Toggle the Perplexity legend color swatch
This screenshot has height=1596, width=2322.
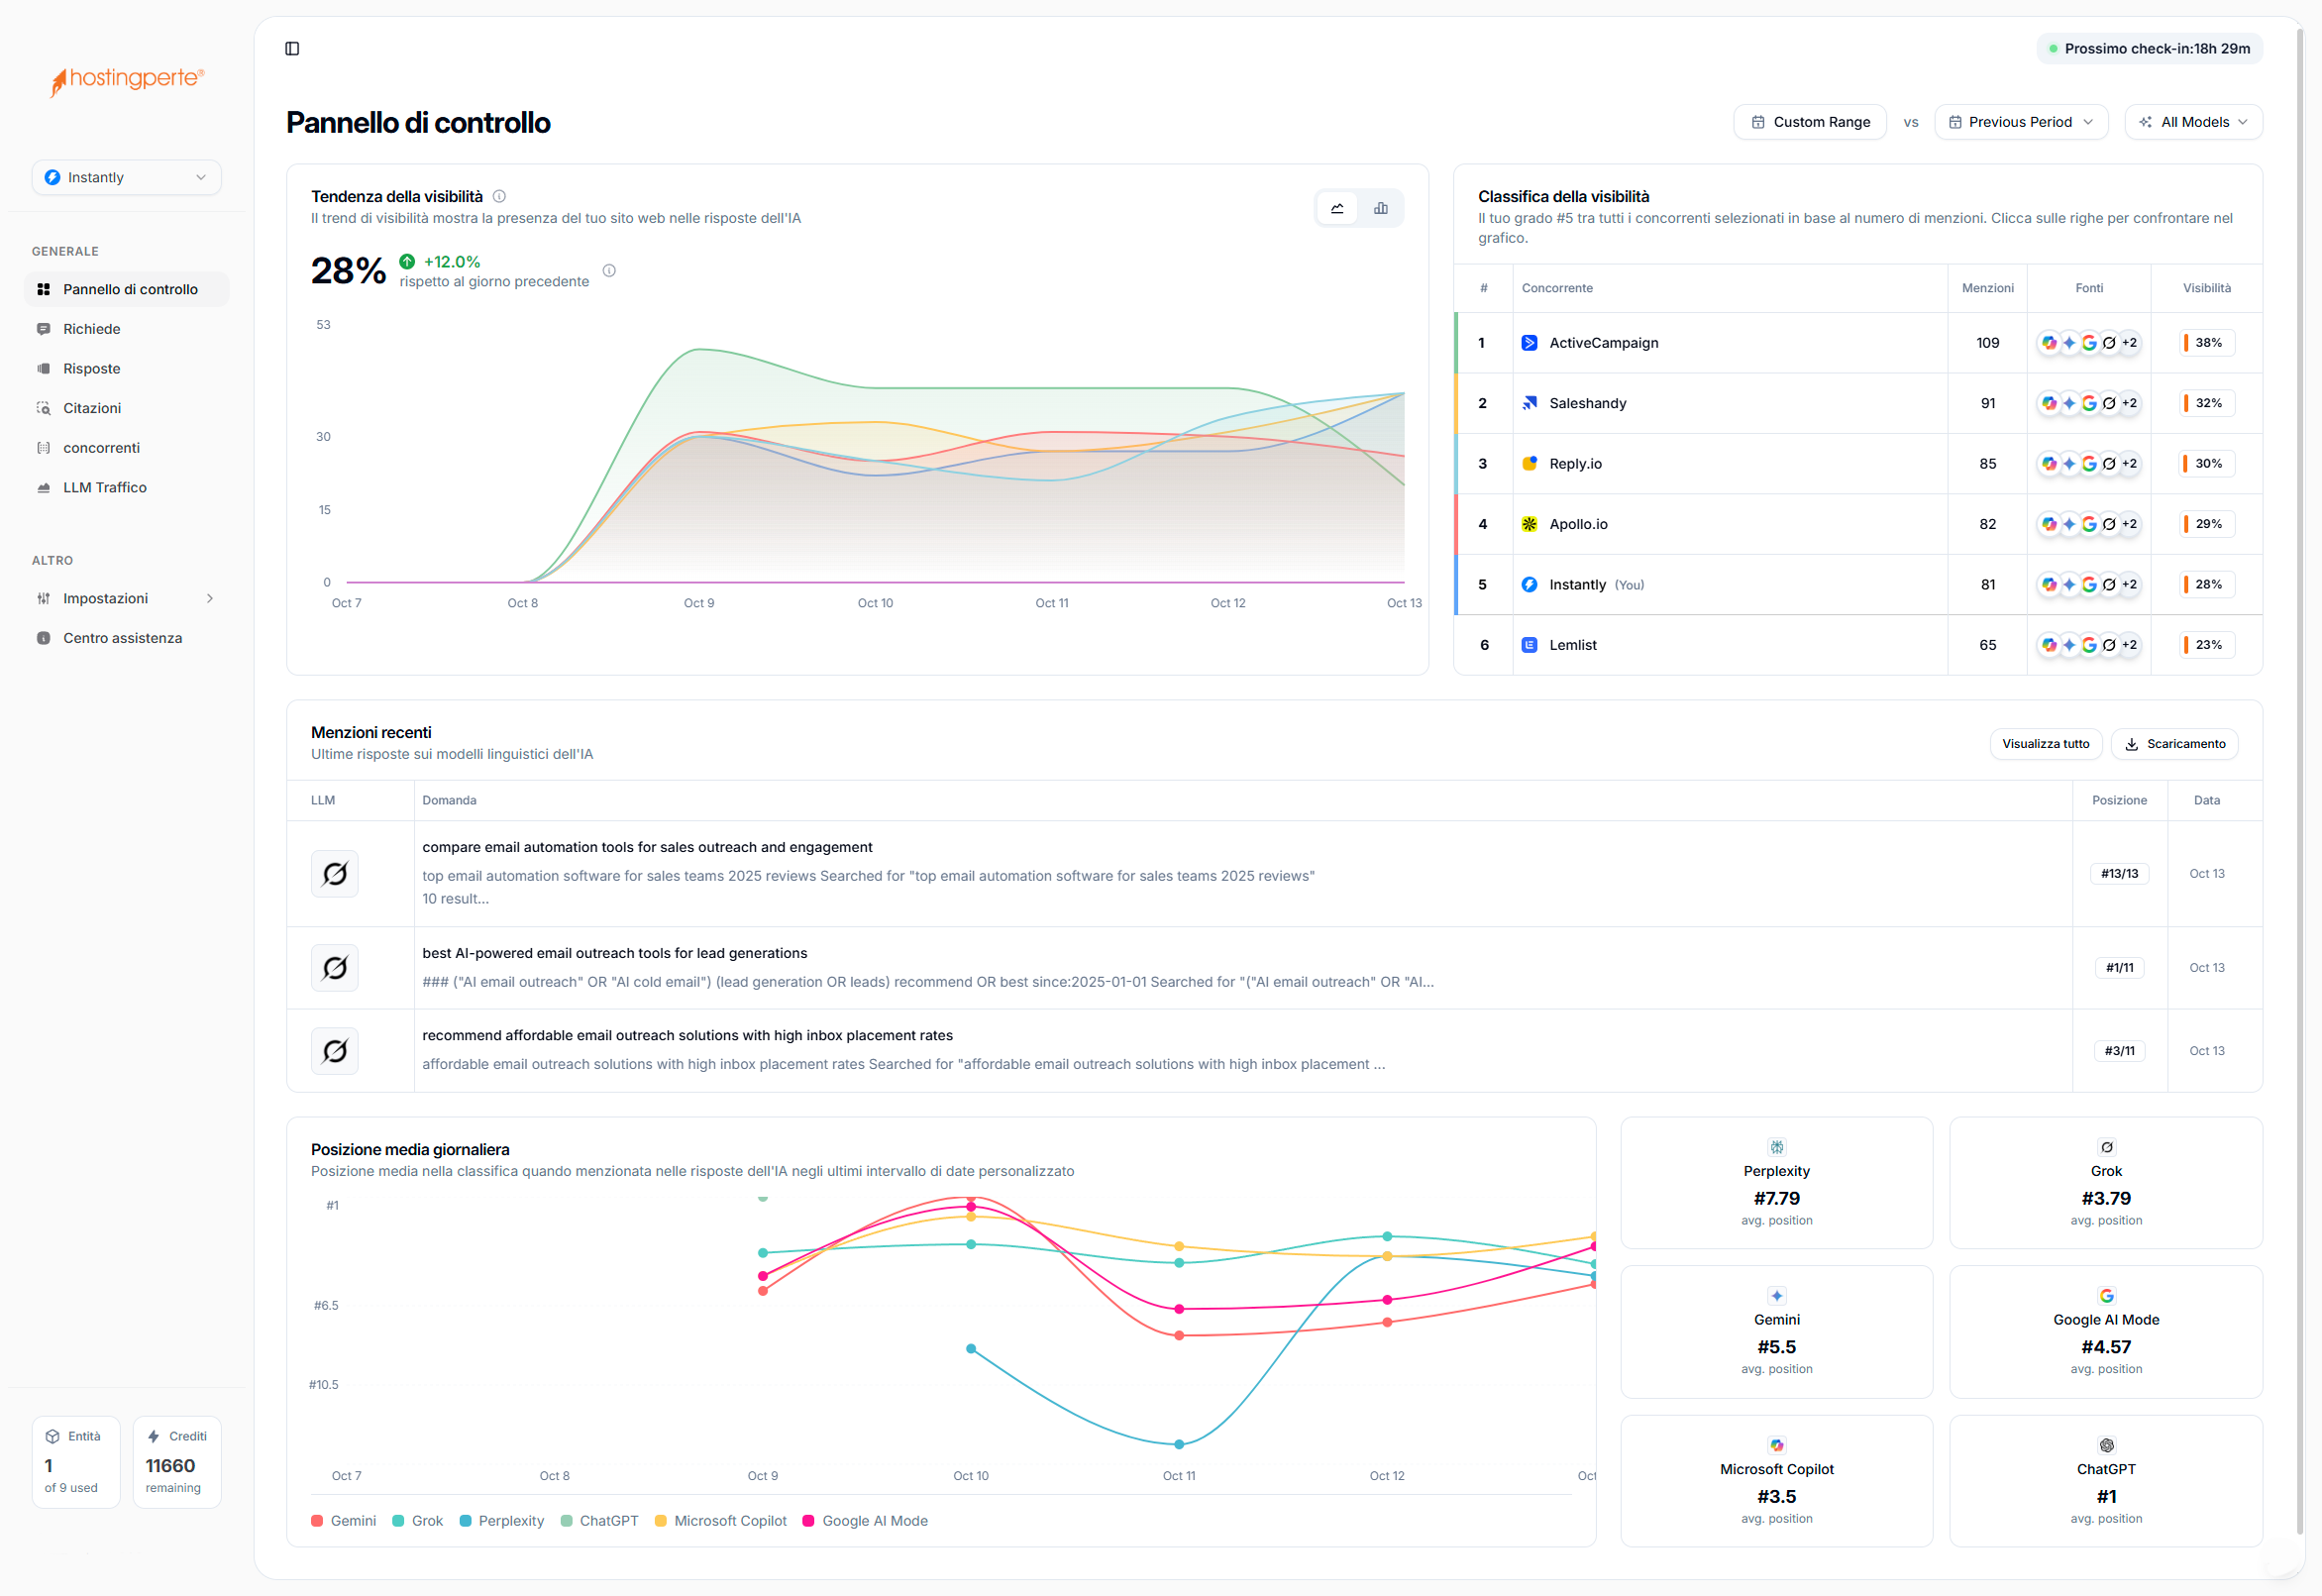tap(465, 1521)
